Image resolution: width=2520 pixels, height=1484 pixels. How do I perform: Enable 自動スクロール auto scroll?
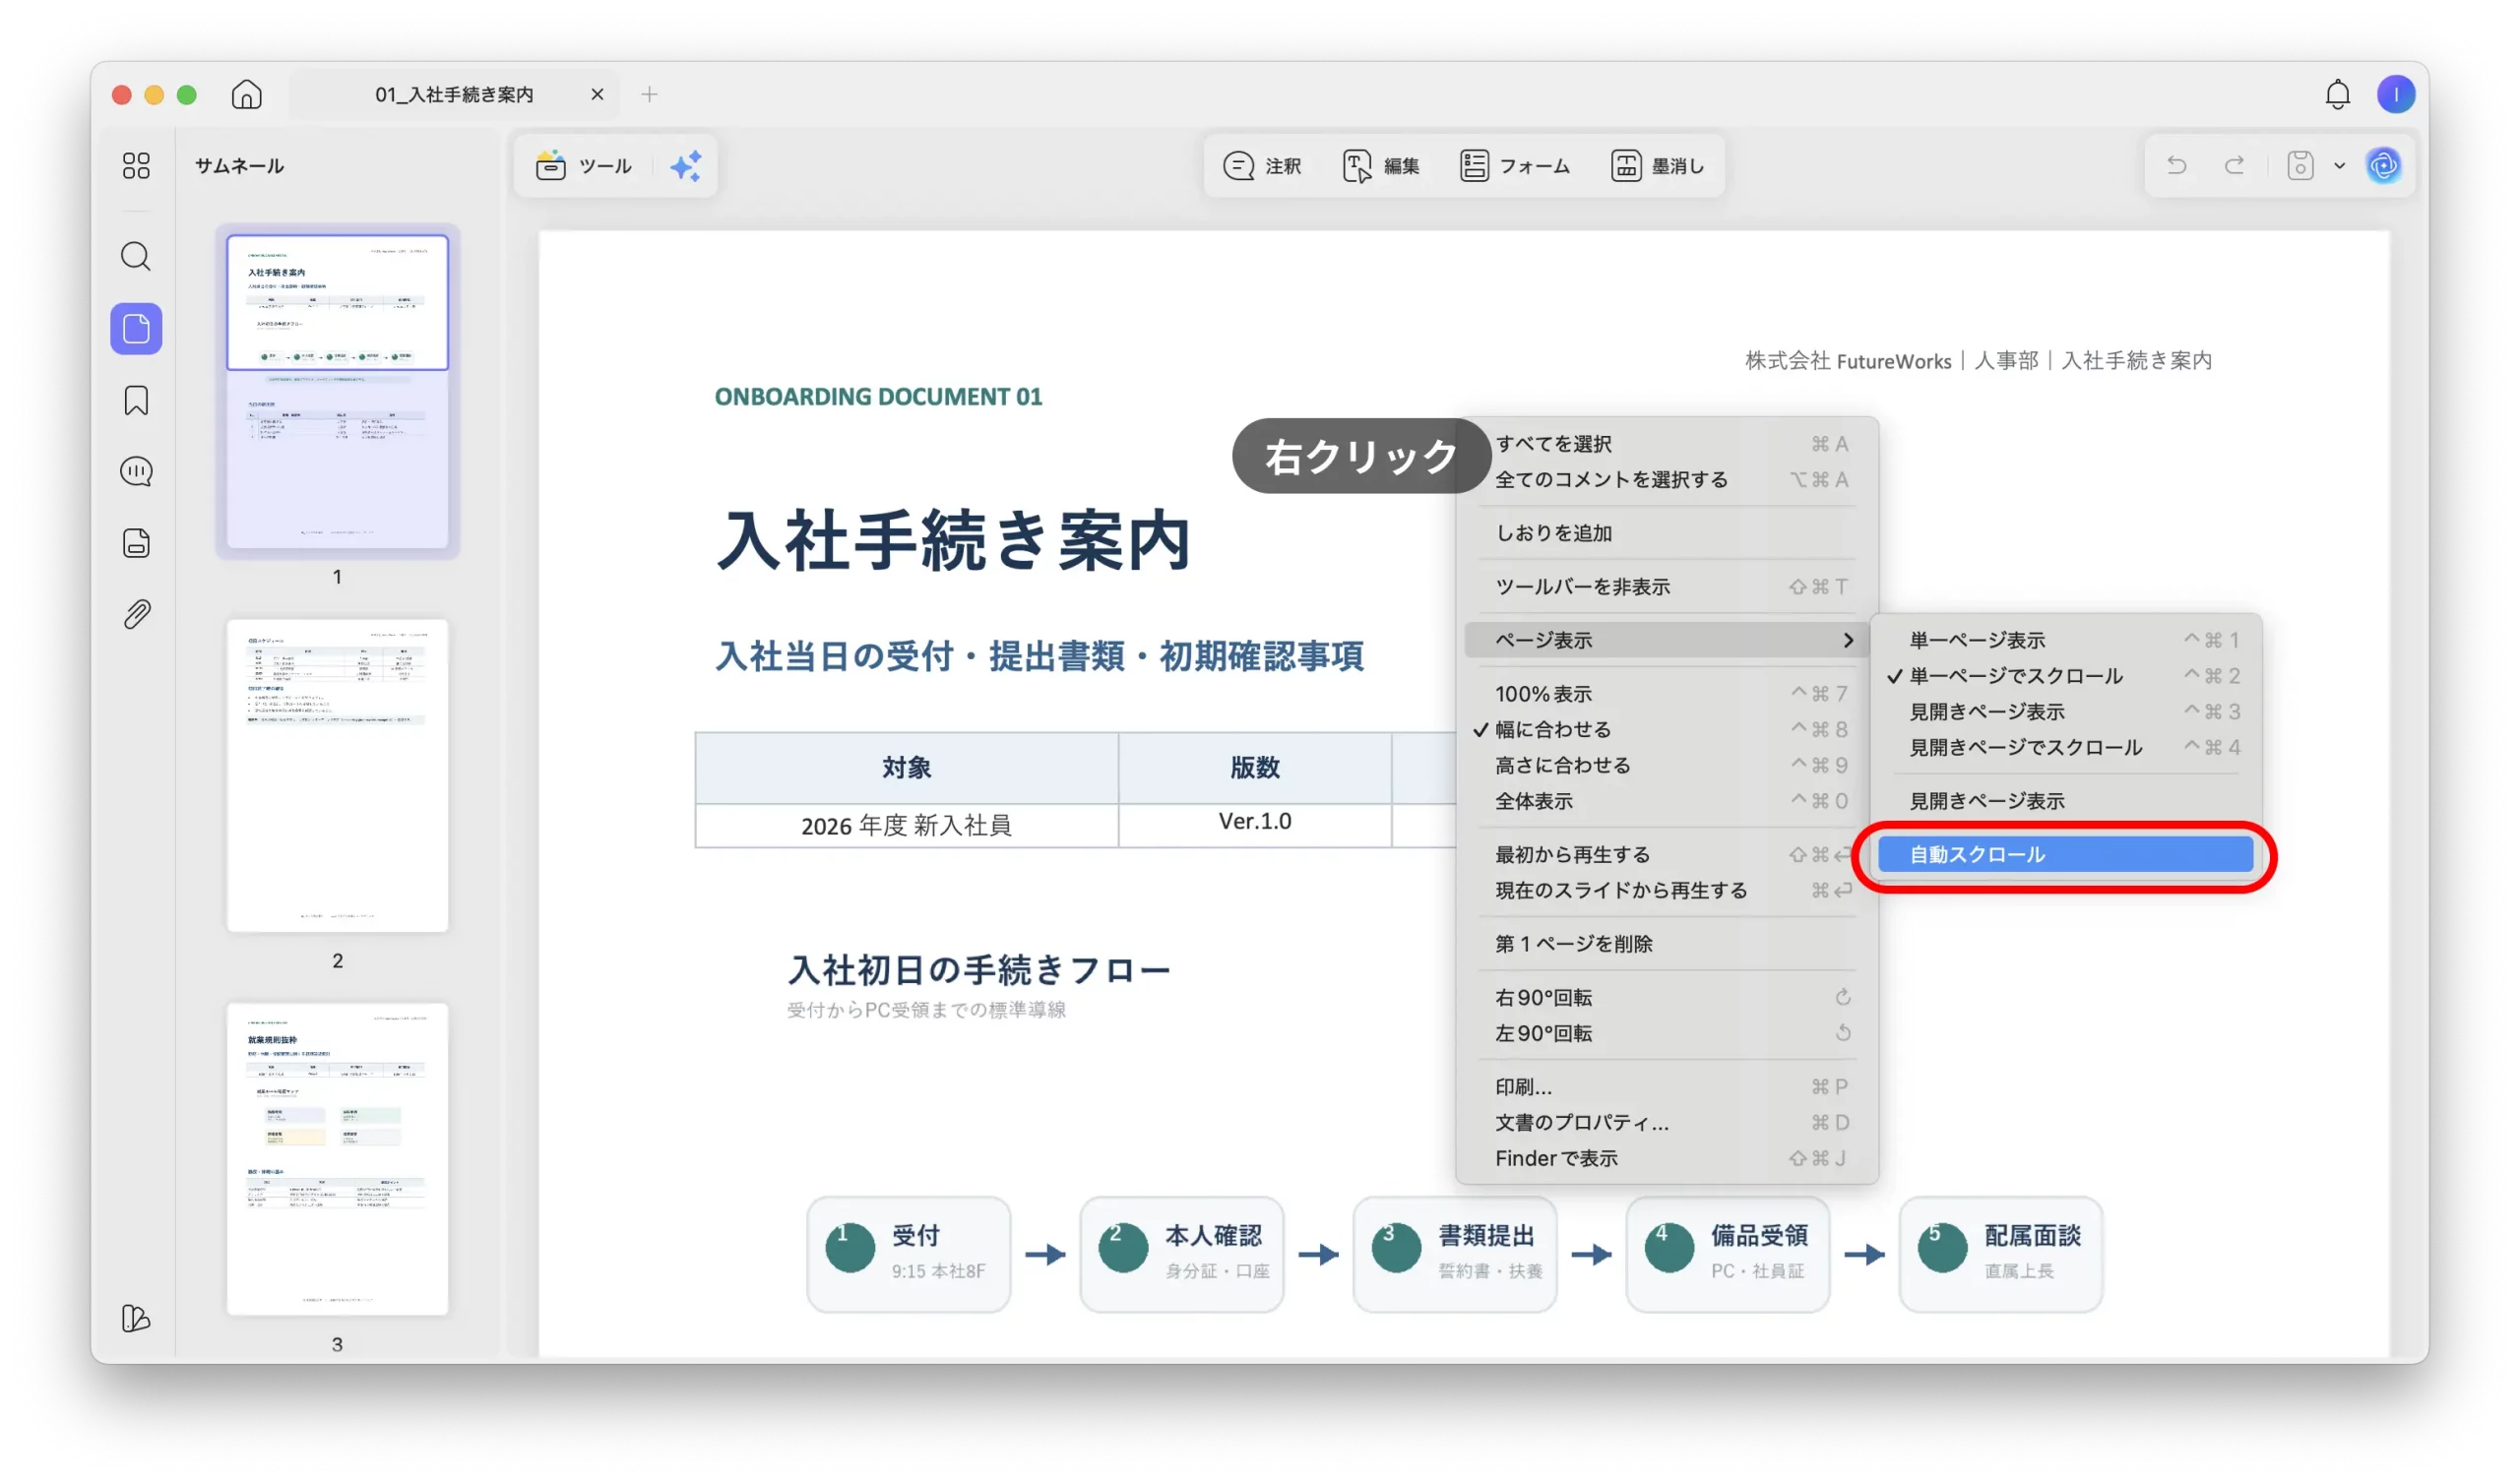[x=2065, y=855]
